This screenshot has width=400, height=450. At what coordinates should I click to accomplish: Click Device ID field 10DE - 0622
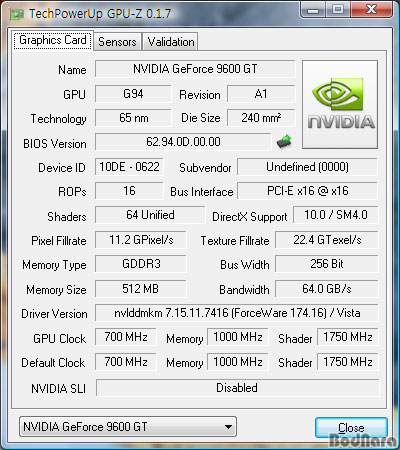(129, 167)
